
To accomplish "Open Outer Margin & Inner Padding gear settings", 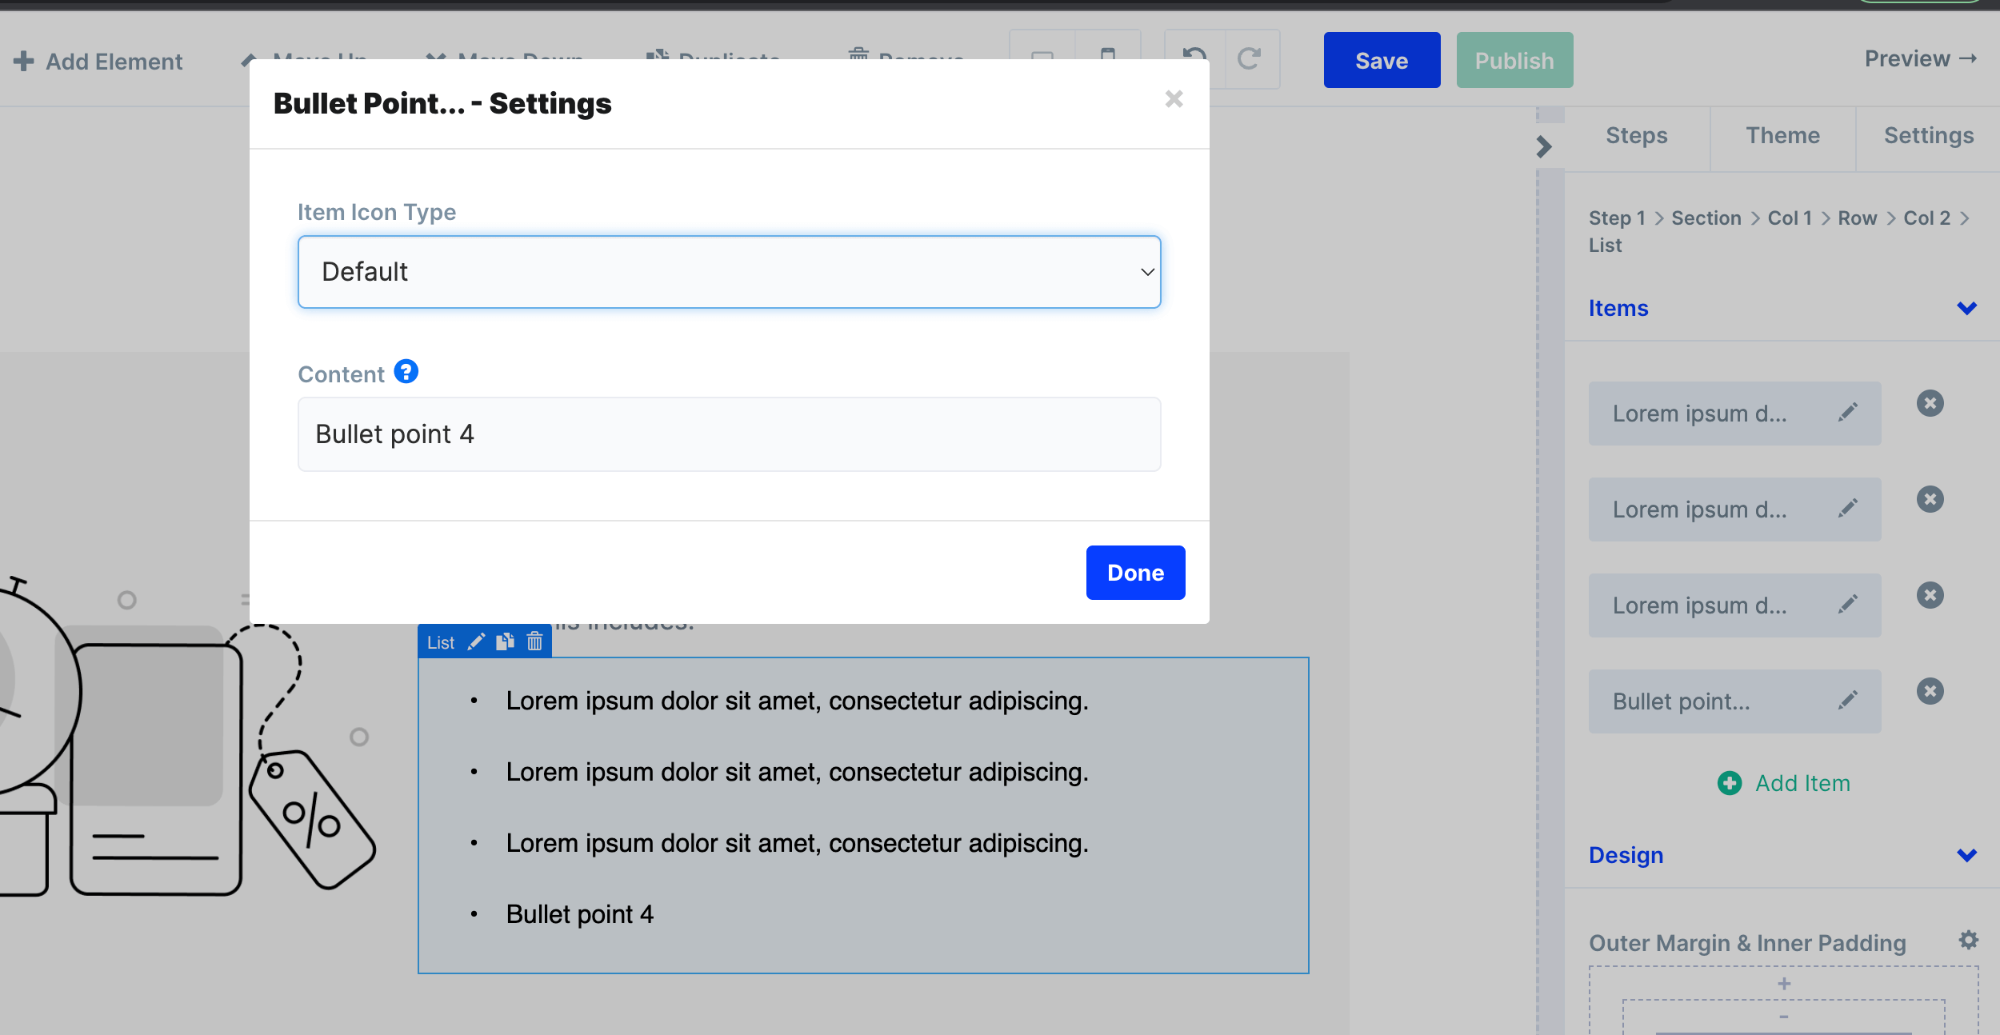I will tap(1968, 940).
